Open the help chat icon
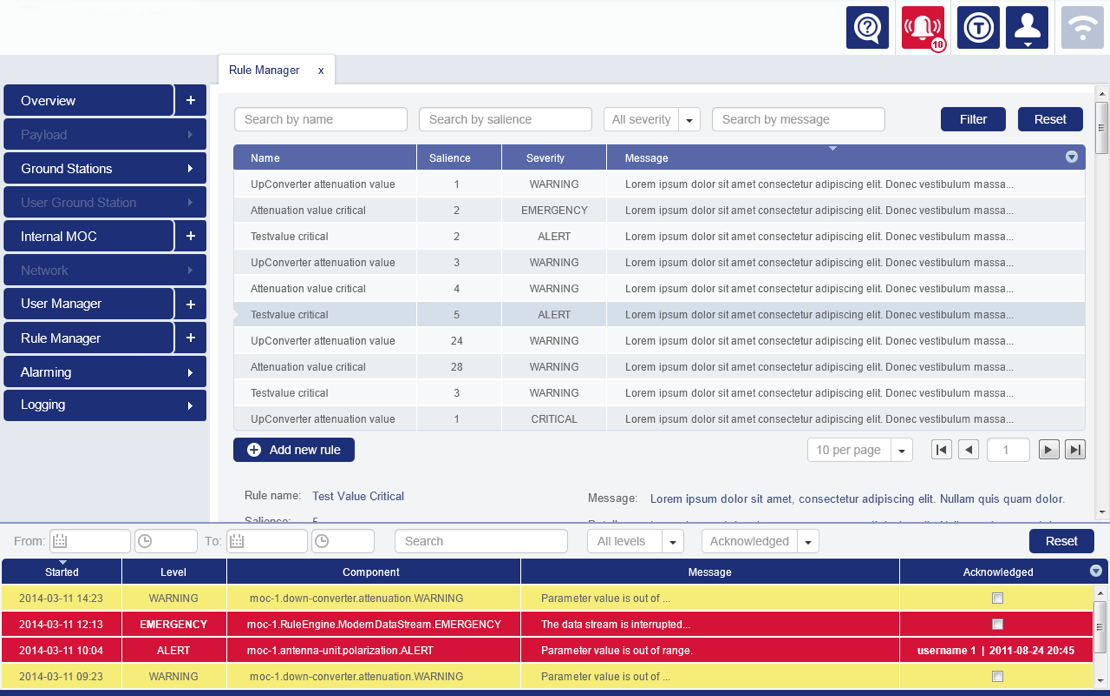This screenshot has width=1110, height=696. click(x=867, y=28)
